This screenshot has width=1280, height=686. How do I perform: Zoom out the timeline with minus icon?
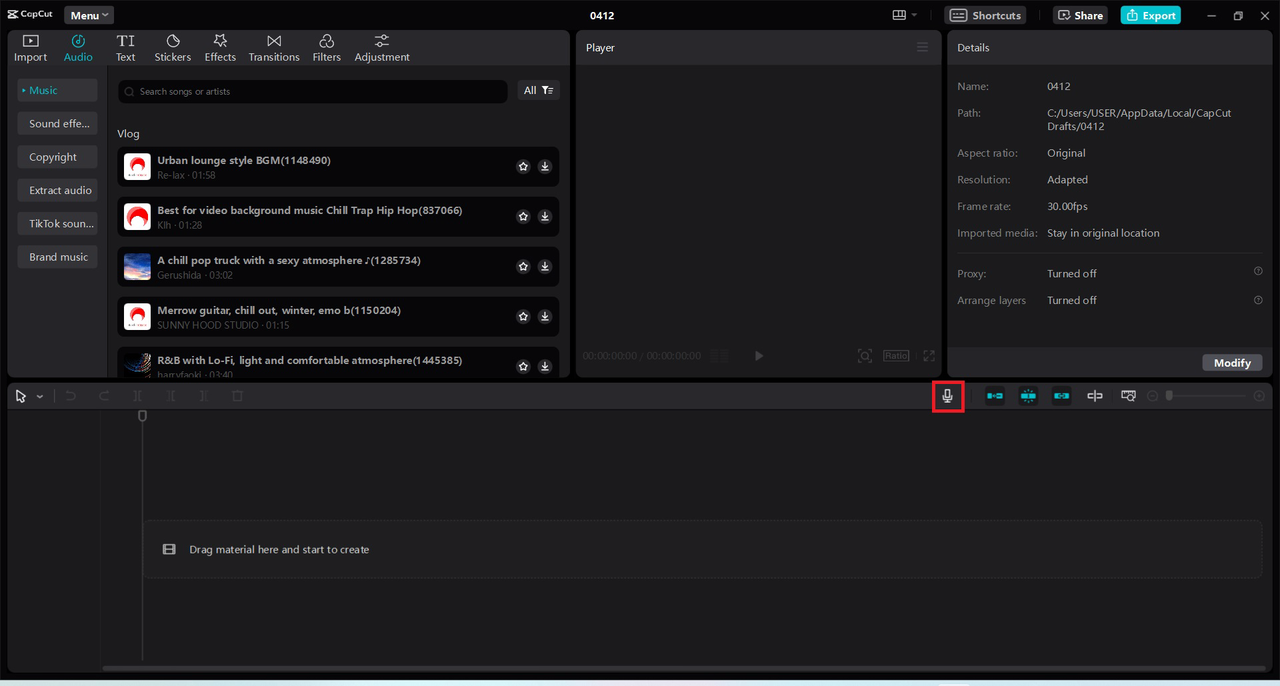1153,396
